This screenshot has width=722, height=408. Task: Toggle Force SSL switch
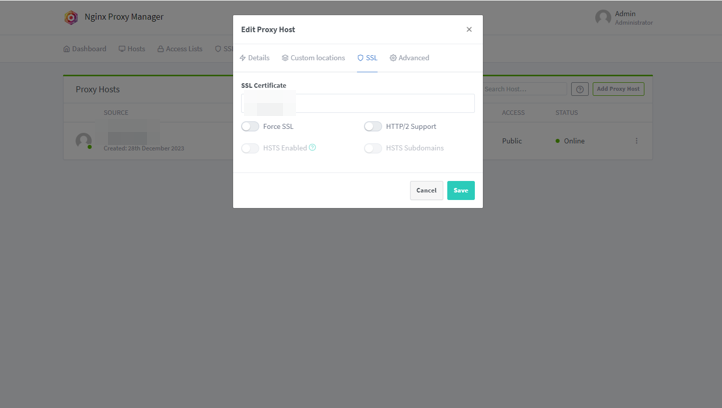[x=250, y=126]
